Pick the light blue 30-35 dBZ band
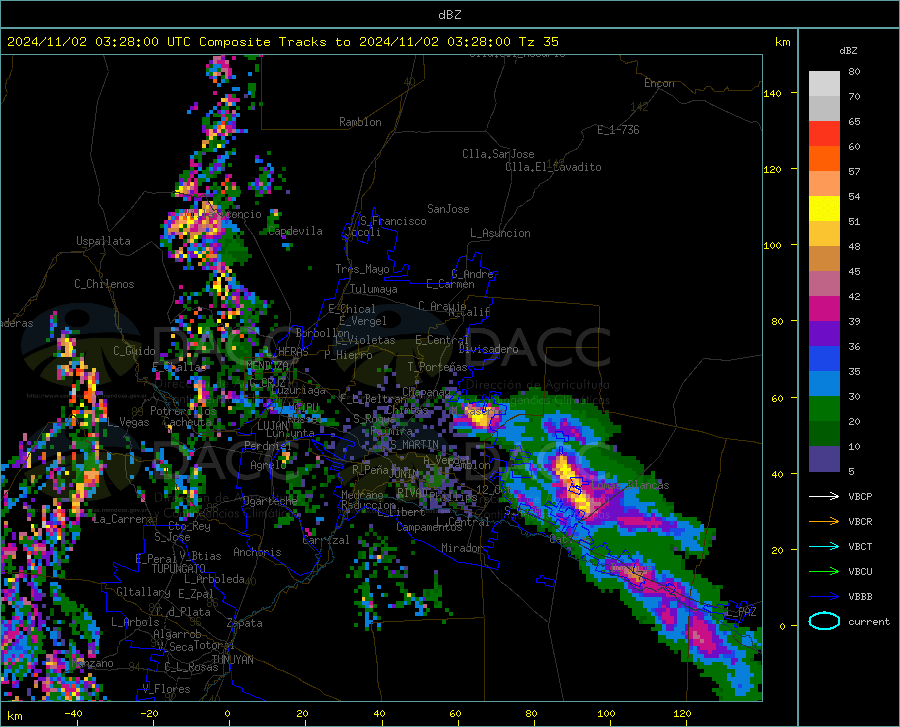Viewport: 900px width, 727px height. 824,384
